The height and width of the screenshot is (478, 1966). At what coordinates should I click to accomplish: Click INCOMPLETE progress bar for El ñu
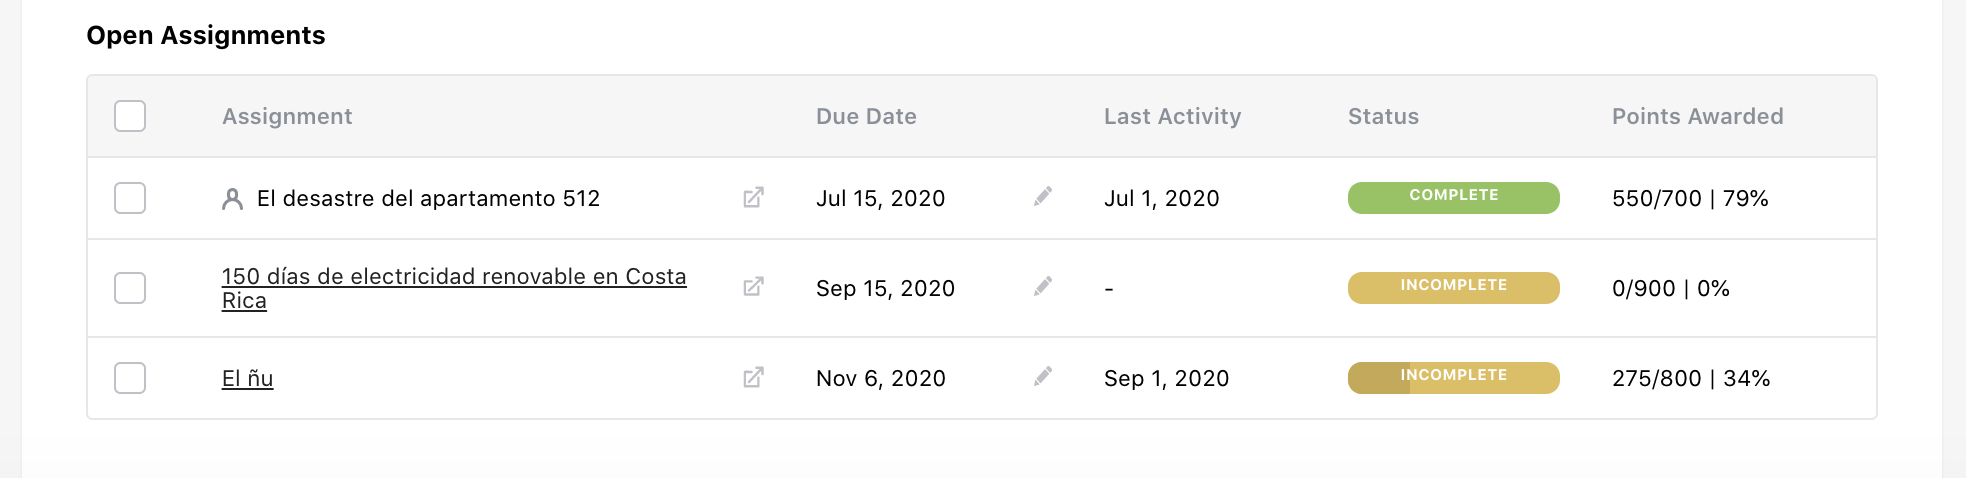click(x=1453, y=377)
